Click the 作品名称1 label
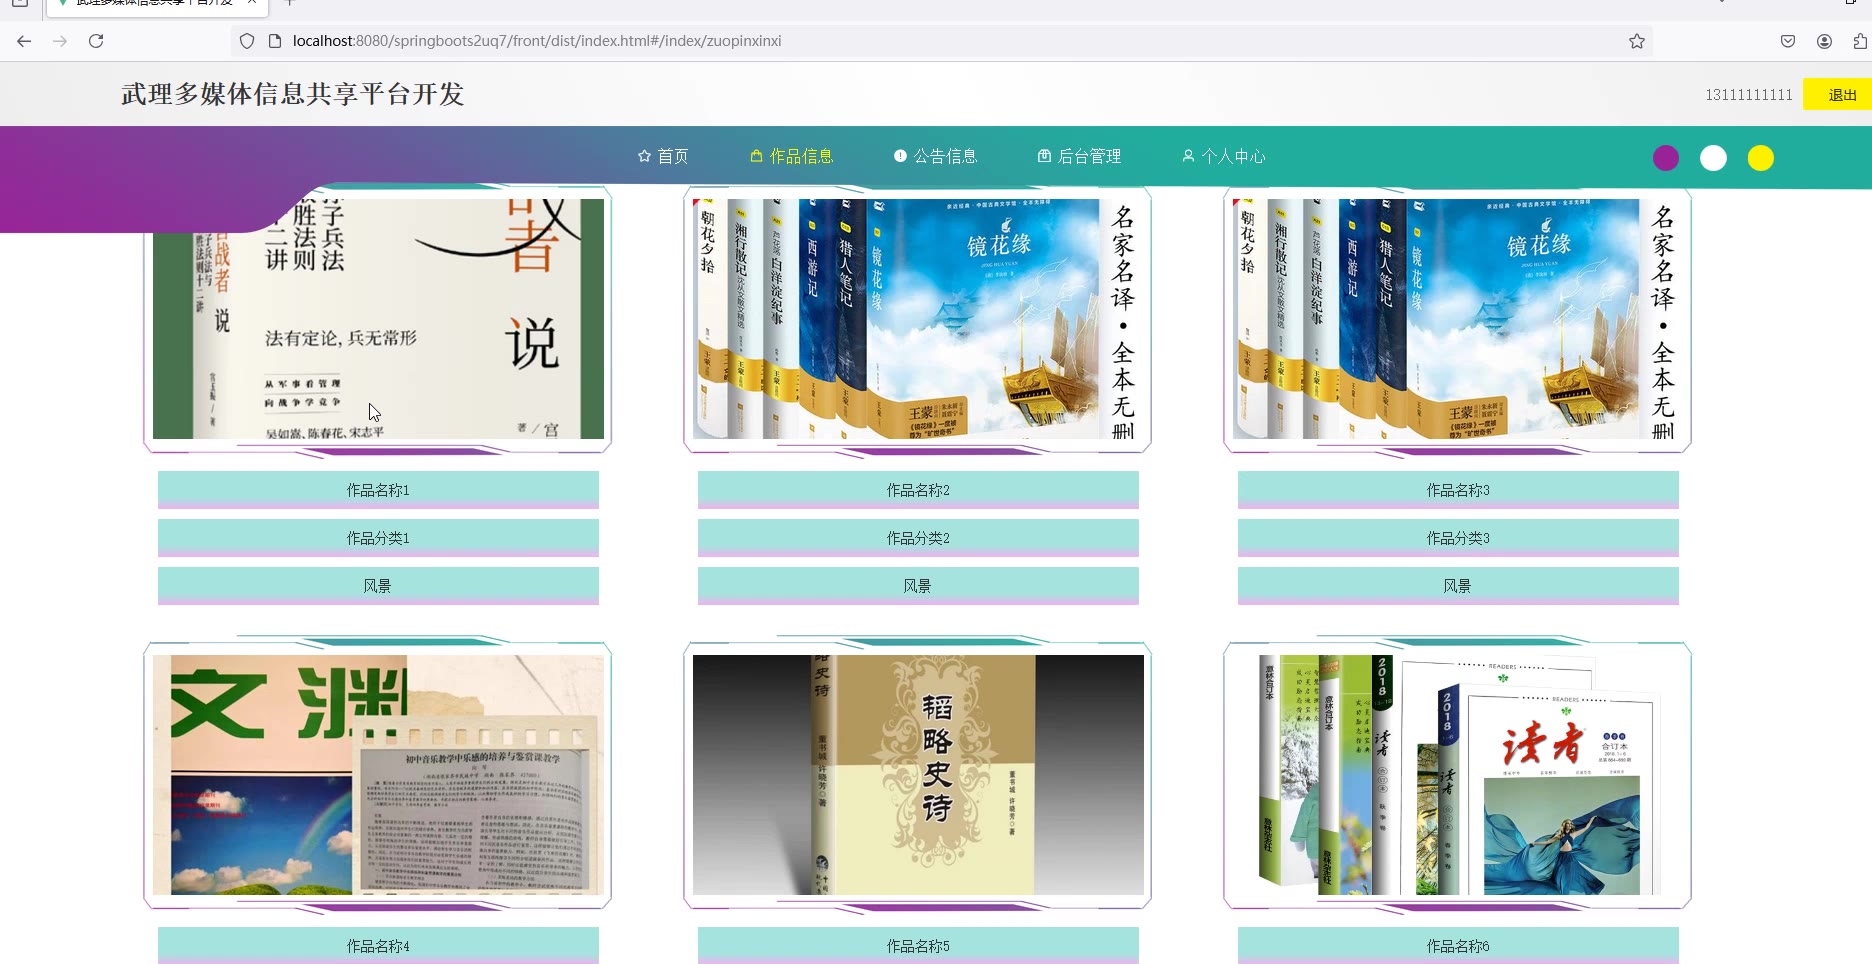The image size is (1872, 964). pos(378,490)
